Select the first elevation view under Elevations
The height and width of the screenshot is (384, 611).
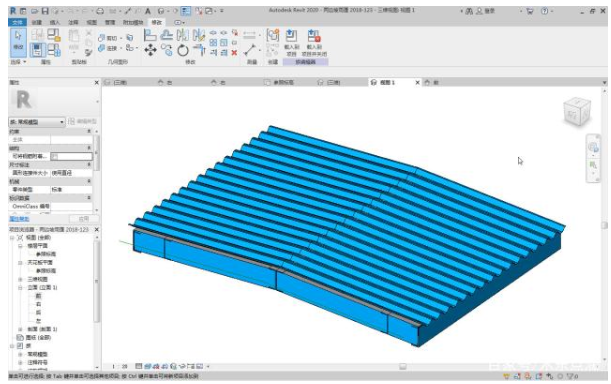tap(38, 296)
